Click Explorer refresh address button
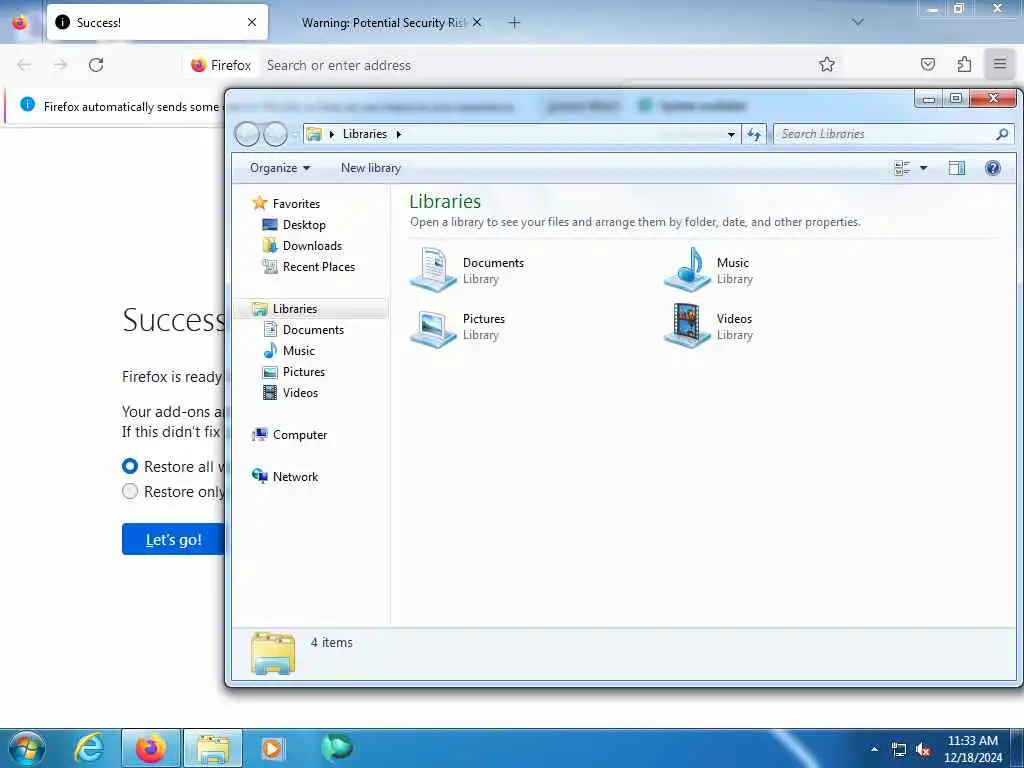The image size is (1024, 768). click(754, 135)
